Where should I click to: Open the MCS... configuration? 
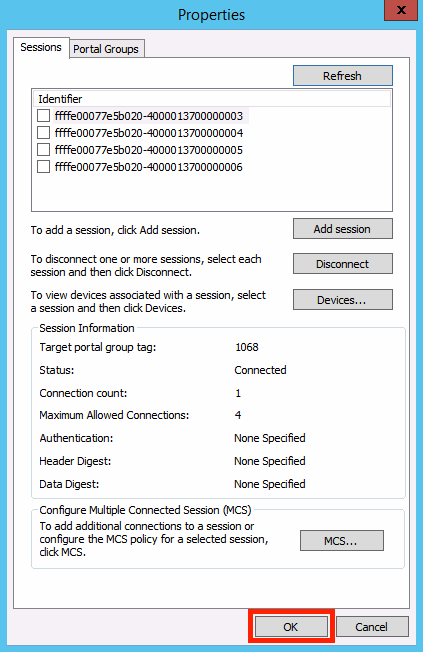(x=342, y=541)
